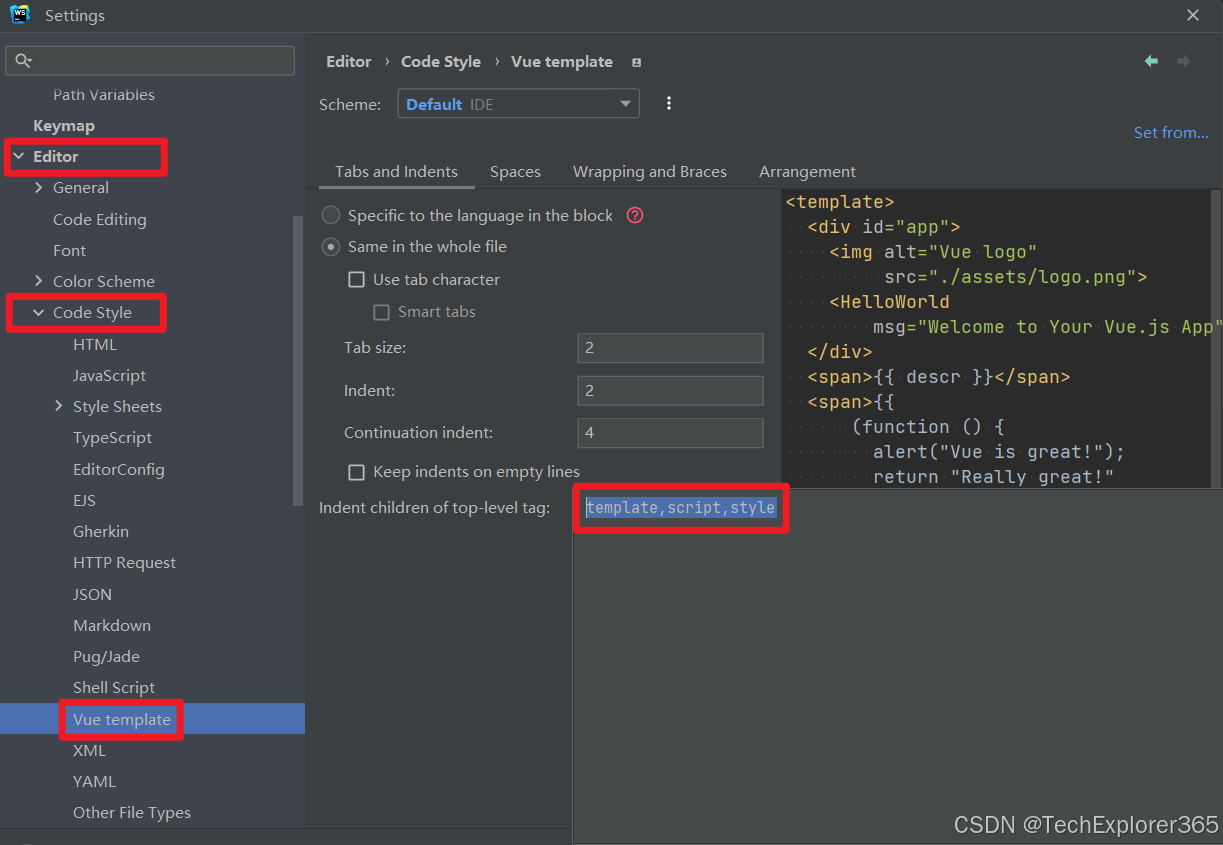Click the code preview vertical scrollbar

(1216, 340)
